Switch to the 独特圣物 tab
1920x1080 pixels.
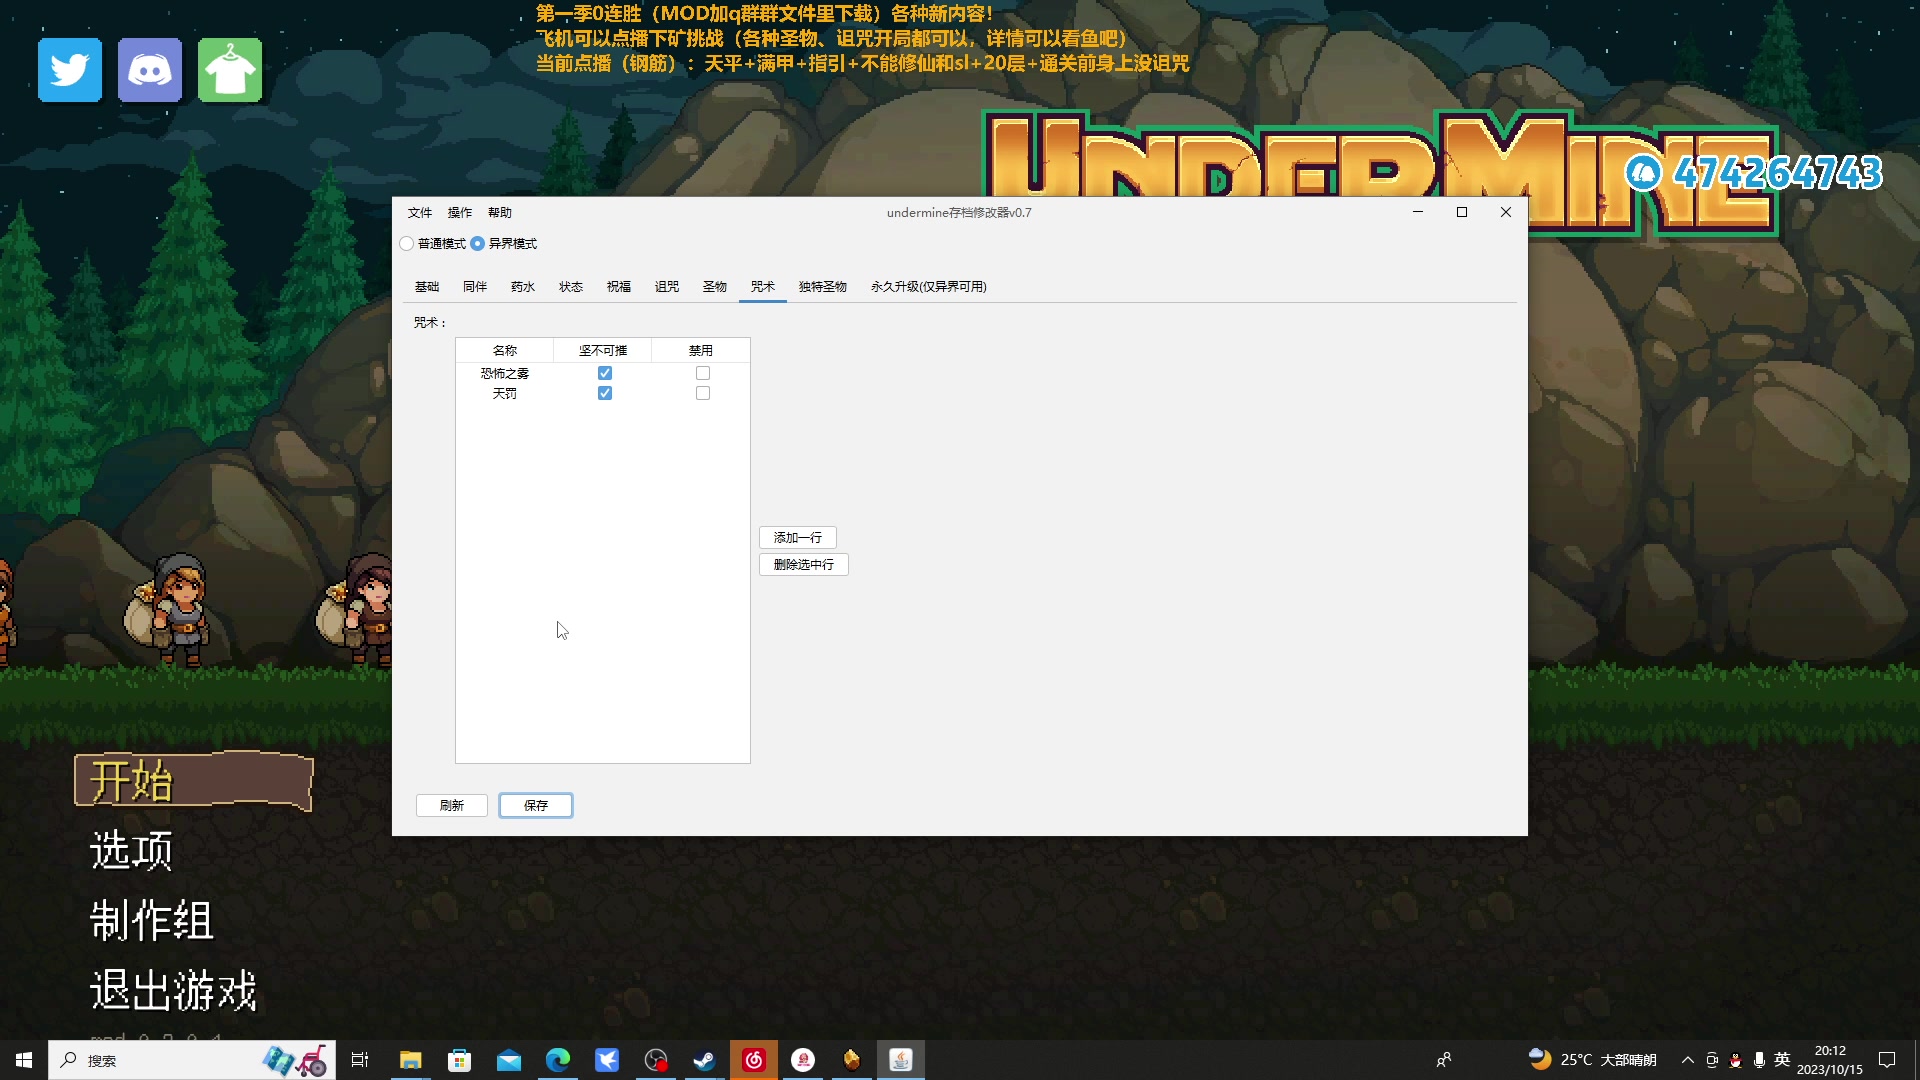coord(823,287)
